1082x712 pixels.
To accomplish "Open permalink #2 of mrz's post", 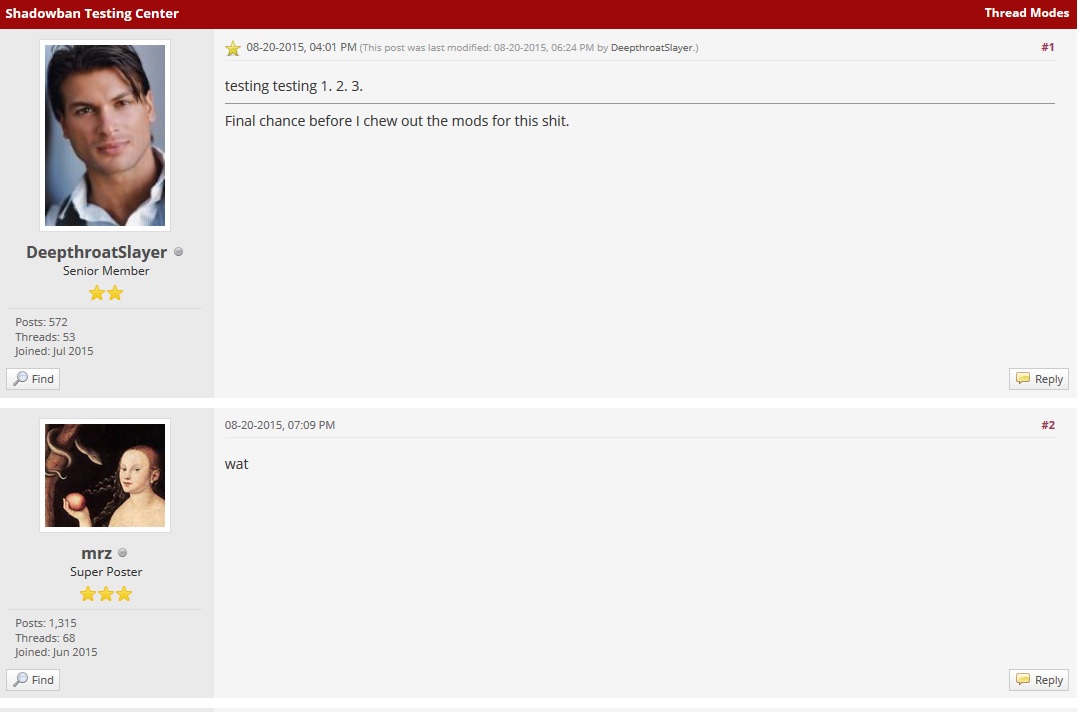I will point(1047,425).
